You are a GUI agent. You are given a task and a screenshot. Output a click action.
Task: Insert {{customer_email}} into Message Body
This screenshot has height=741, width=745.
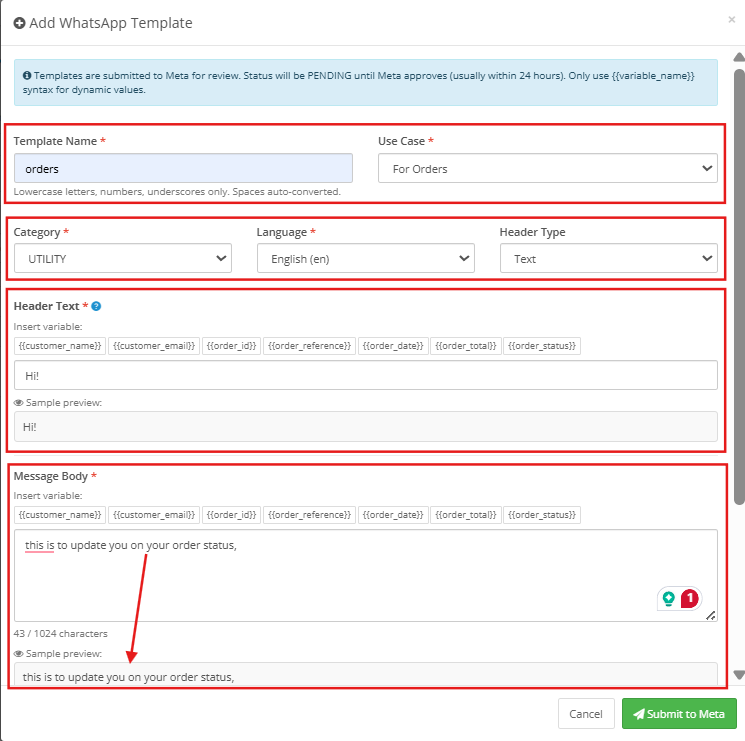pos(154,515)
